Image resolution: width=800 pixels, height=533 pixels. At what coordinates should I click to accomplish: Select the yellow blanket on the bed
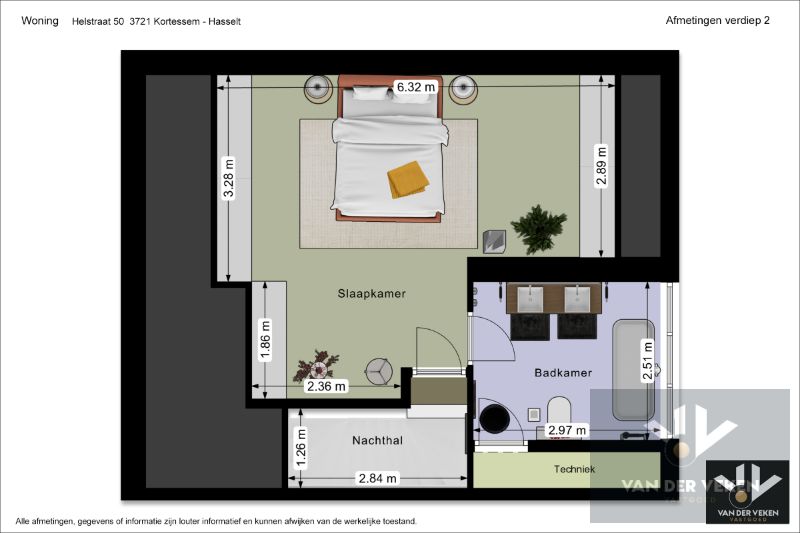pyautogui.click(x=408, y=180)
